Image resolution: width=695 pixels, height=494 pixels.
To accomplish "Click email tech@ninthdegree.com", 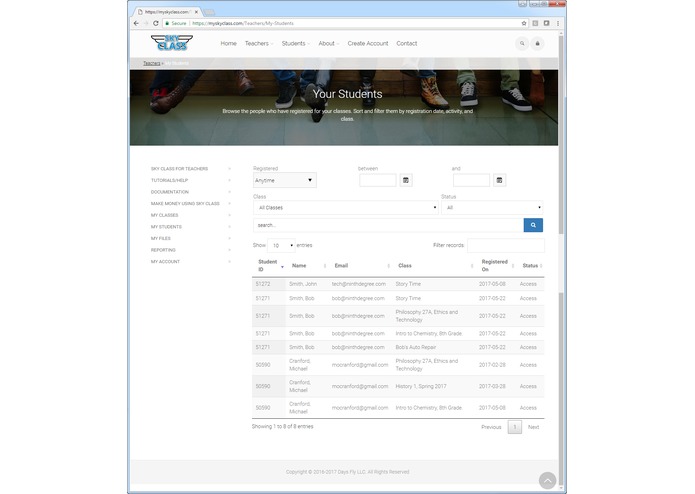I will [x=359, y=284].
